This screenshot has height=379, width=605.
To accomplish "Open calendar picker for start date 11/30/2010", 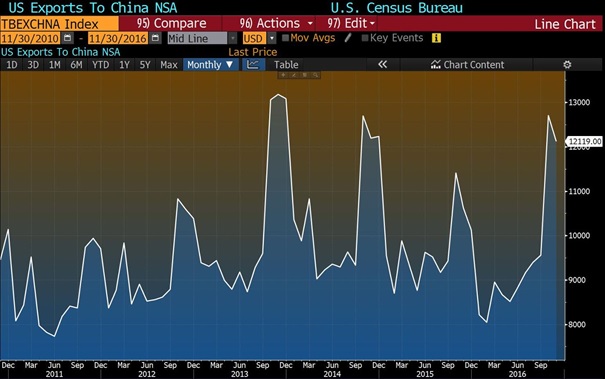I will [68, 38].
